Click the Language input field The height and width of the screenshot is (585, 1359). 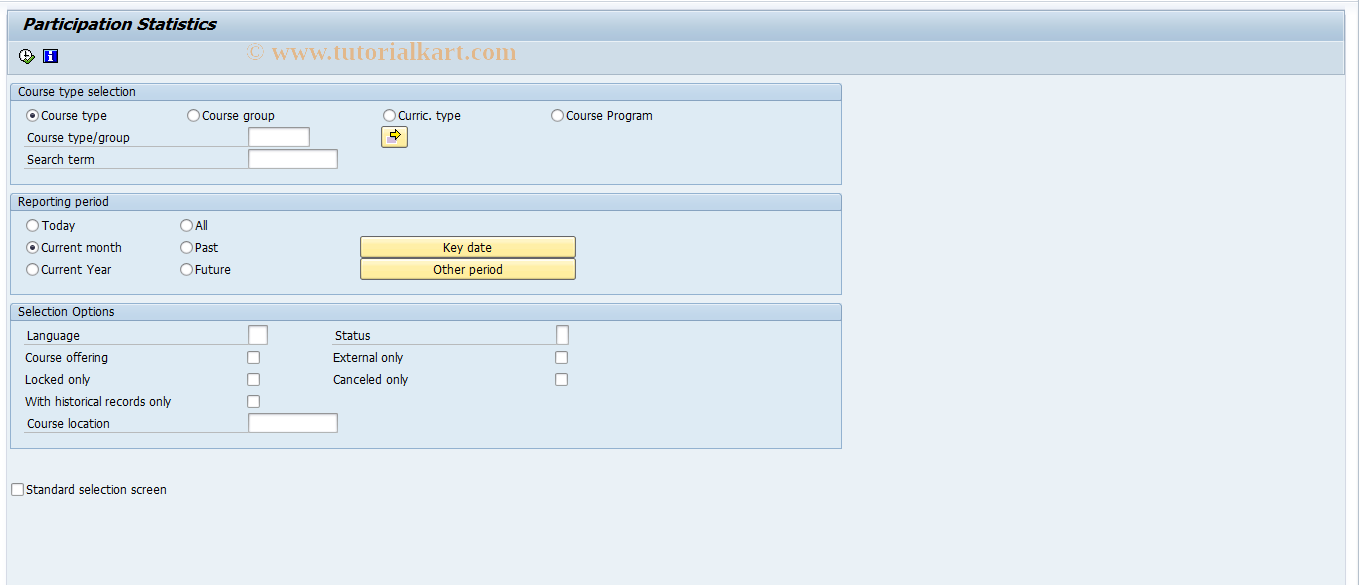tap(258, 335)
